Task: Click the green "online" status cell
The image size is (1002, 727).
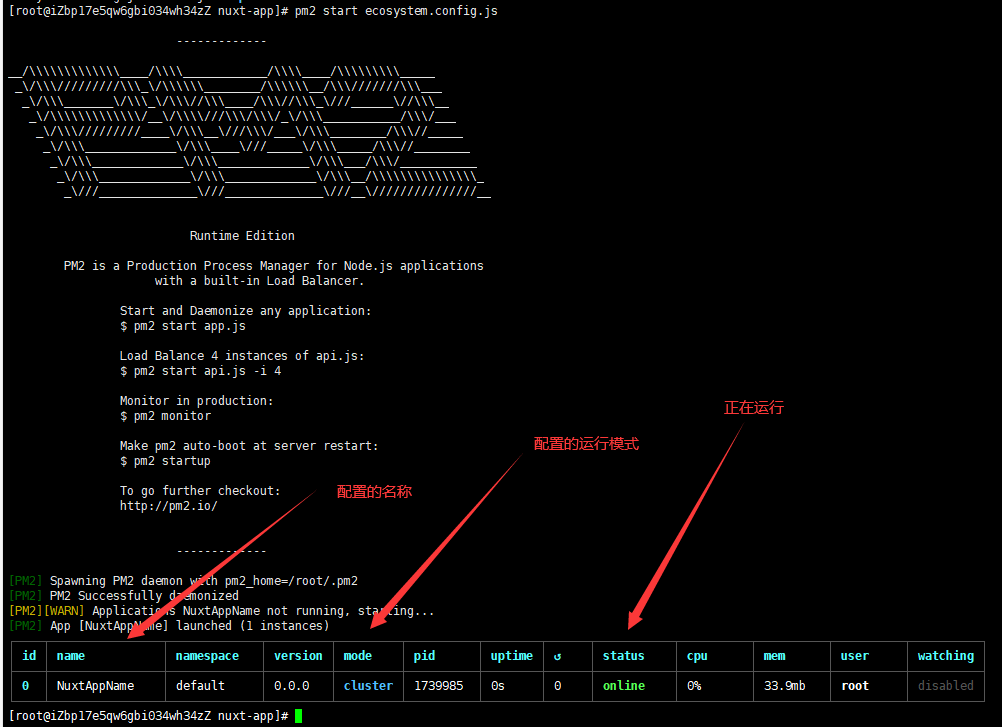Action: click(623, 686)
